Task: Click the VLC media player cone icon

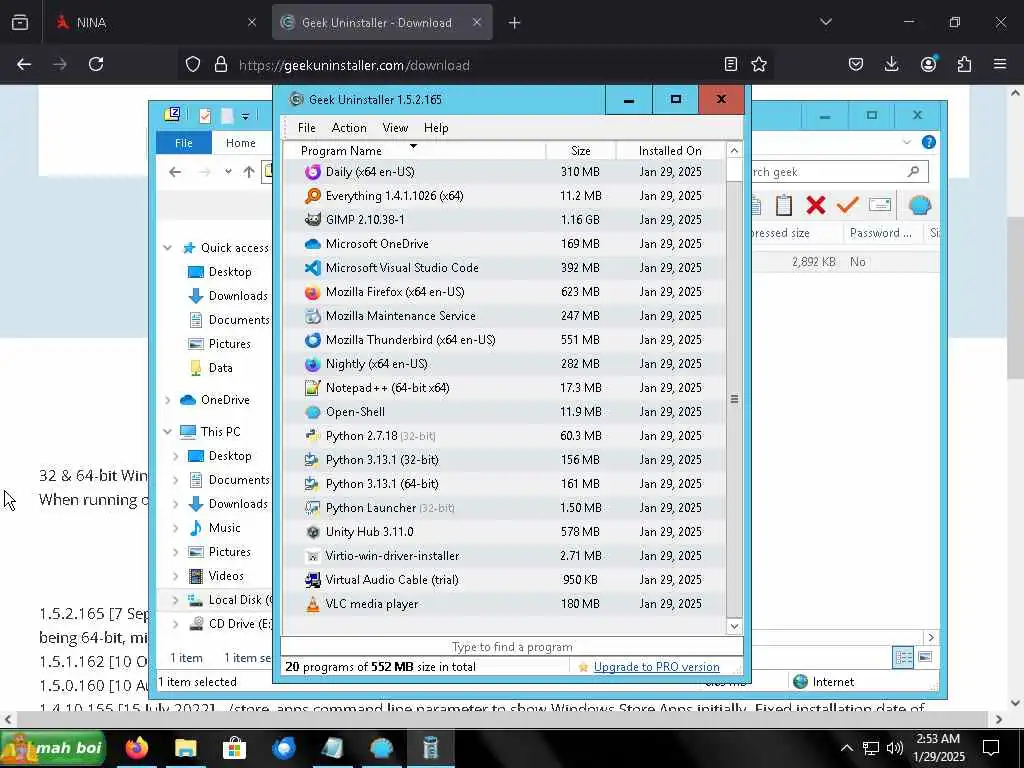Action: tap(313, 604)
